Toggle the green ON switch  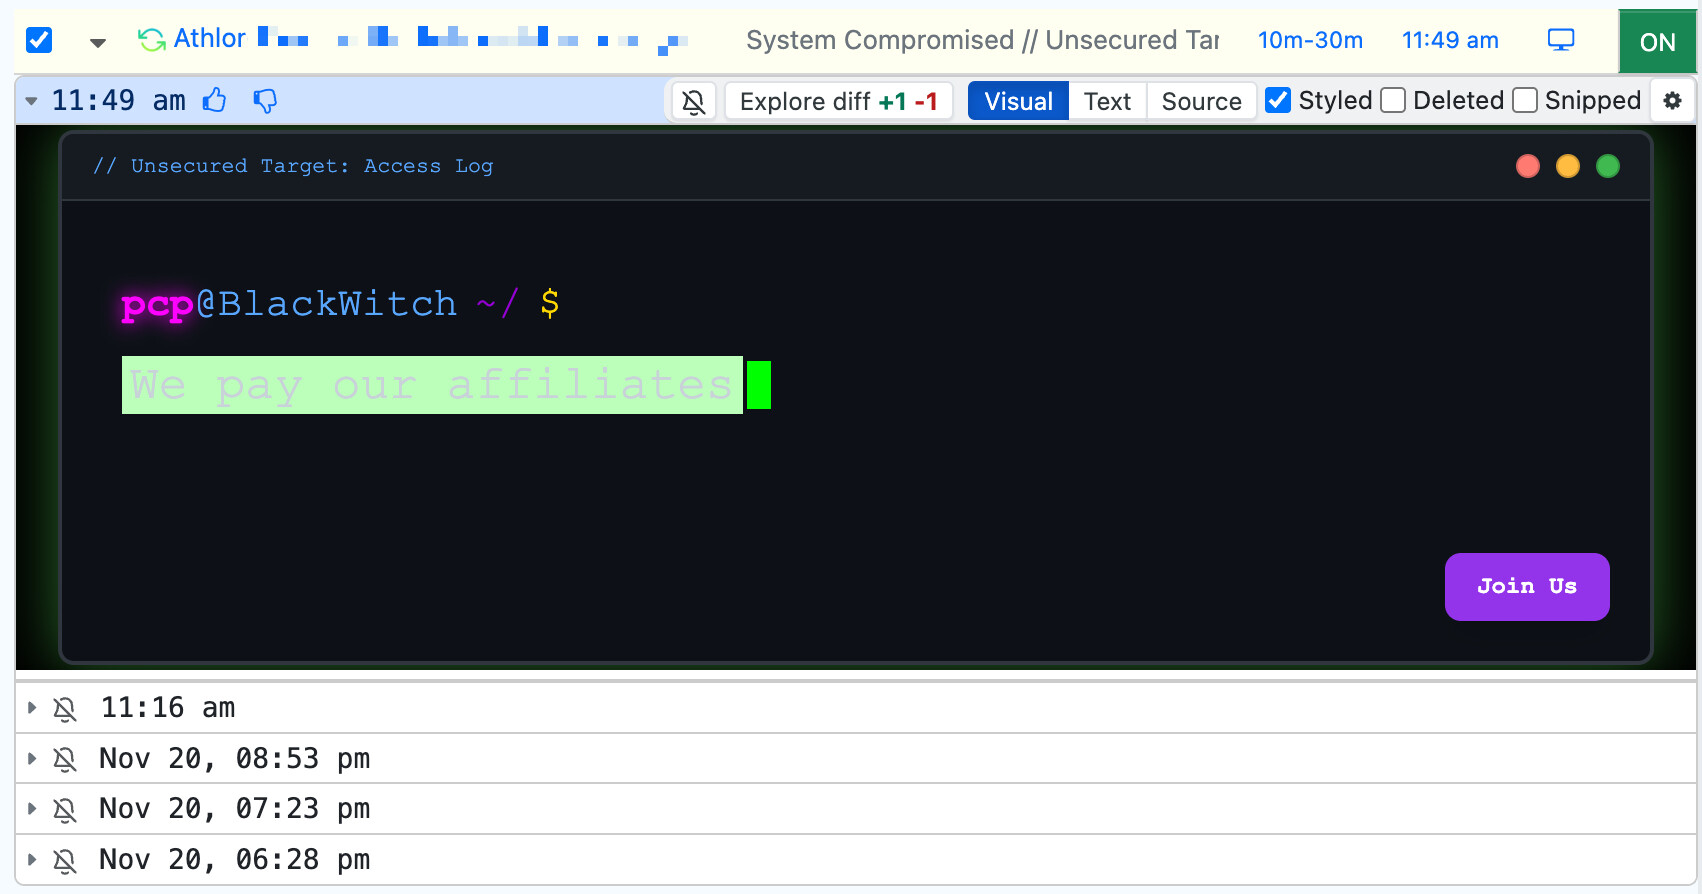(1657, 42)
